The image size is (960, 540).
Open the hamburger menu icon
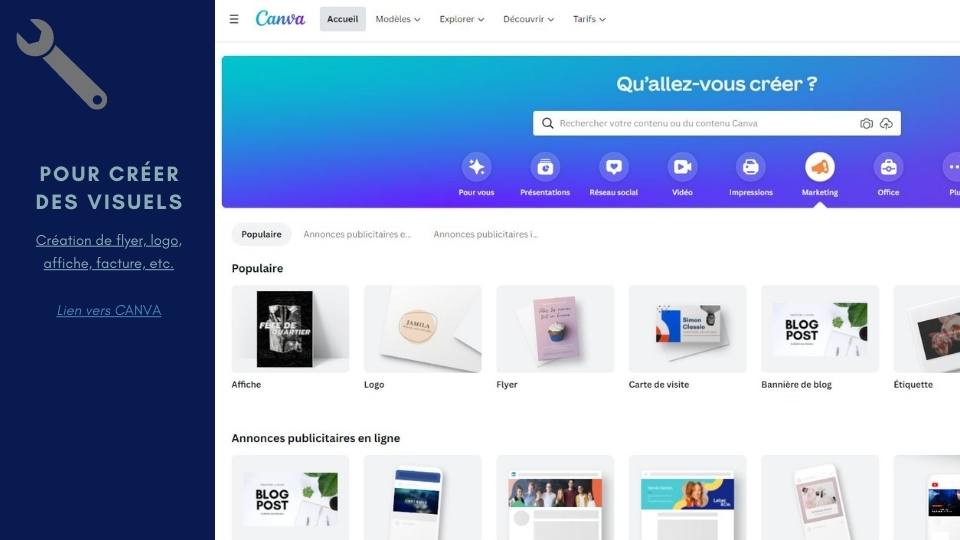234,19
